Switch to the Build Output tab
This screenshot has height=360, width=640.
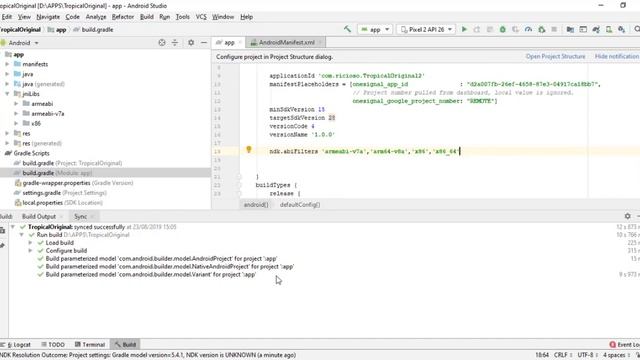click(39, 216)
